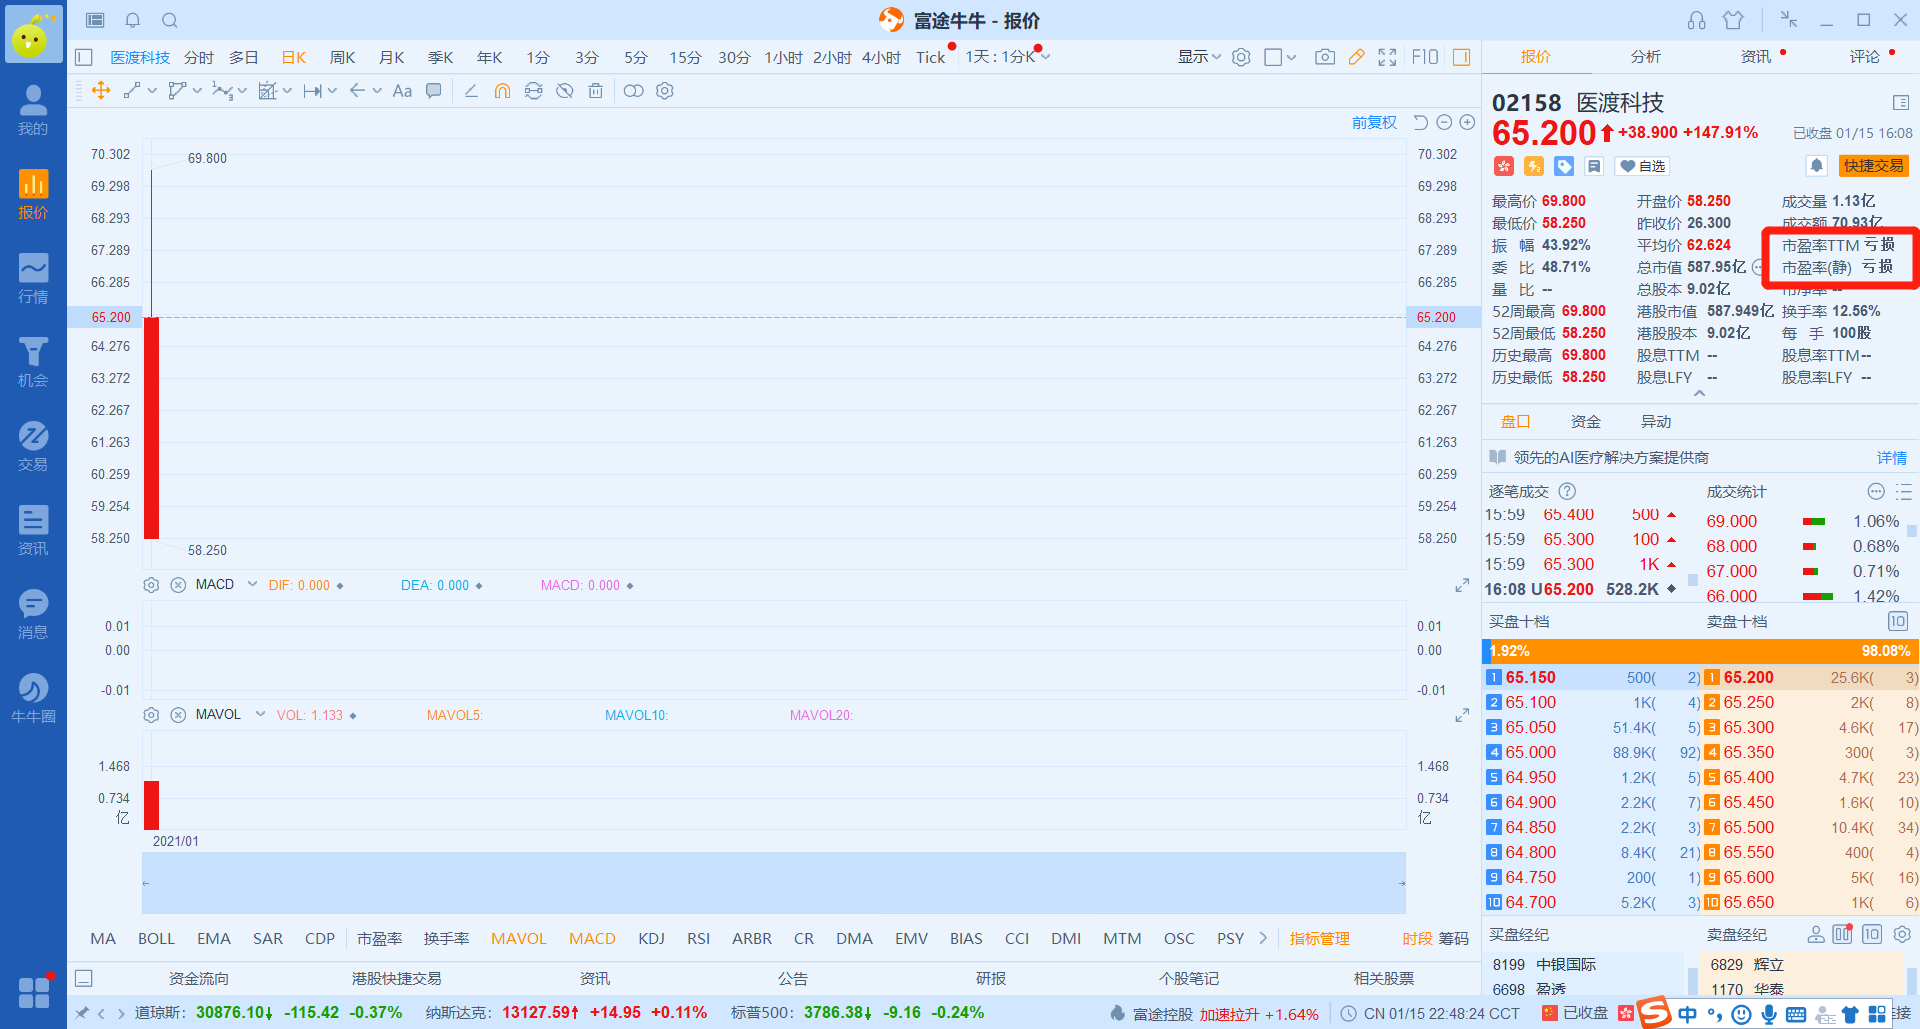Image resolution: width=1920 pixels, height=1029 pixels.
Task: Select the Aa text annotation tool
Action: click(402, 91)
